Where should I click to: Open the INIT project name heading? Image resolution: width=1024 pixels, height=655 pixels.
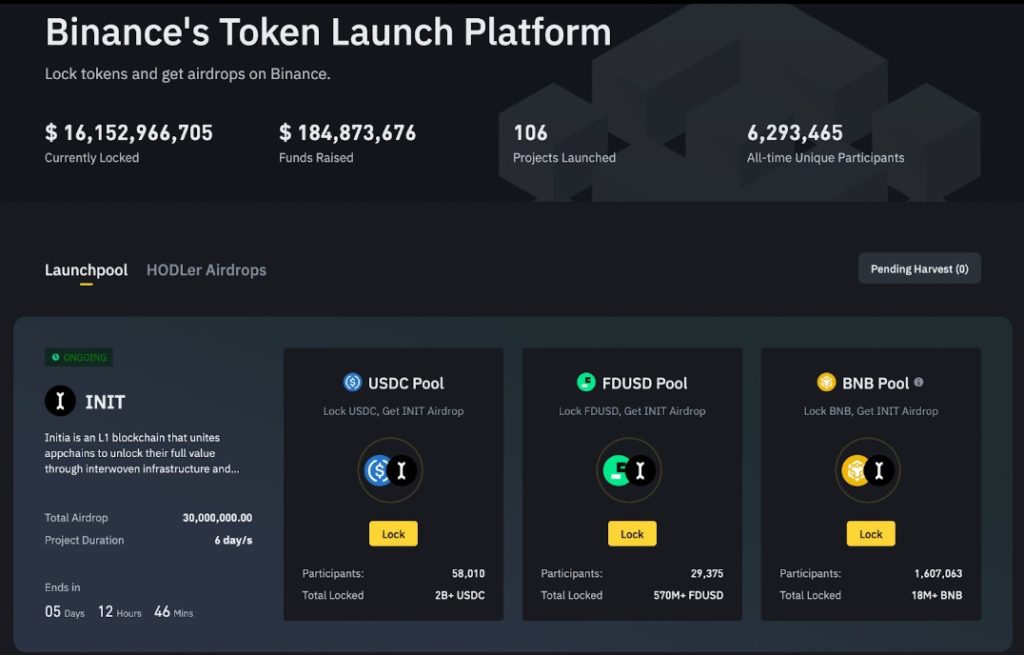click(x=105, y=402)
